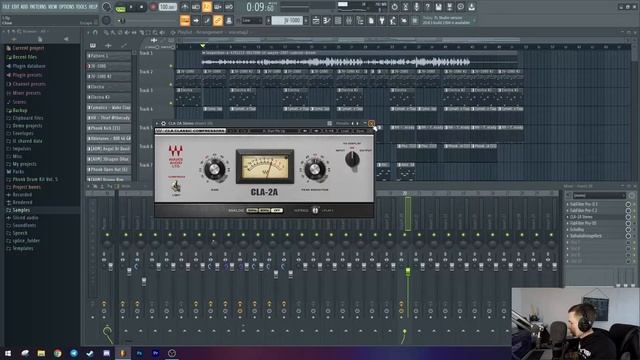The image size is (640, 360).
Task: Flip the Compress/Limit switch on CLA-2A
Action: (x=176, y=187)
